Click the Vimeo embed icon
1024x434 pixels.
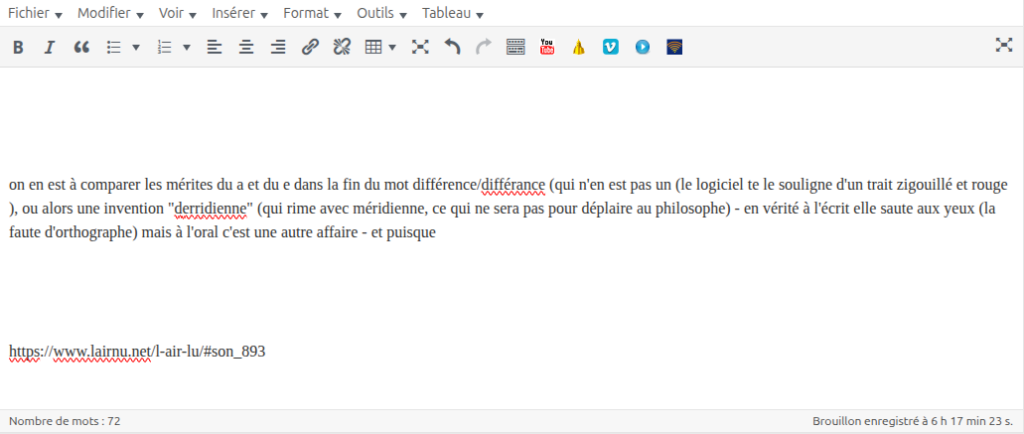tap(610, 47)
